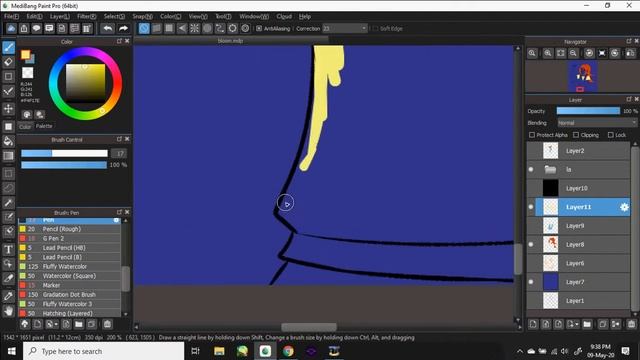Click the canvas horizontal scrollbar
640x360 pixels.
[309, 327]
